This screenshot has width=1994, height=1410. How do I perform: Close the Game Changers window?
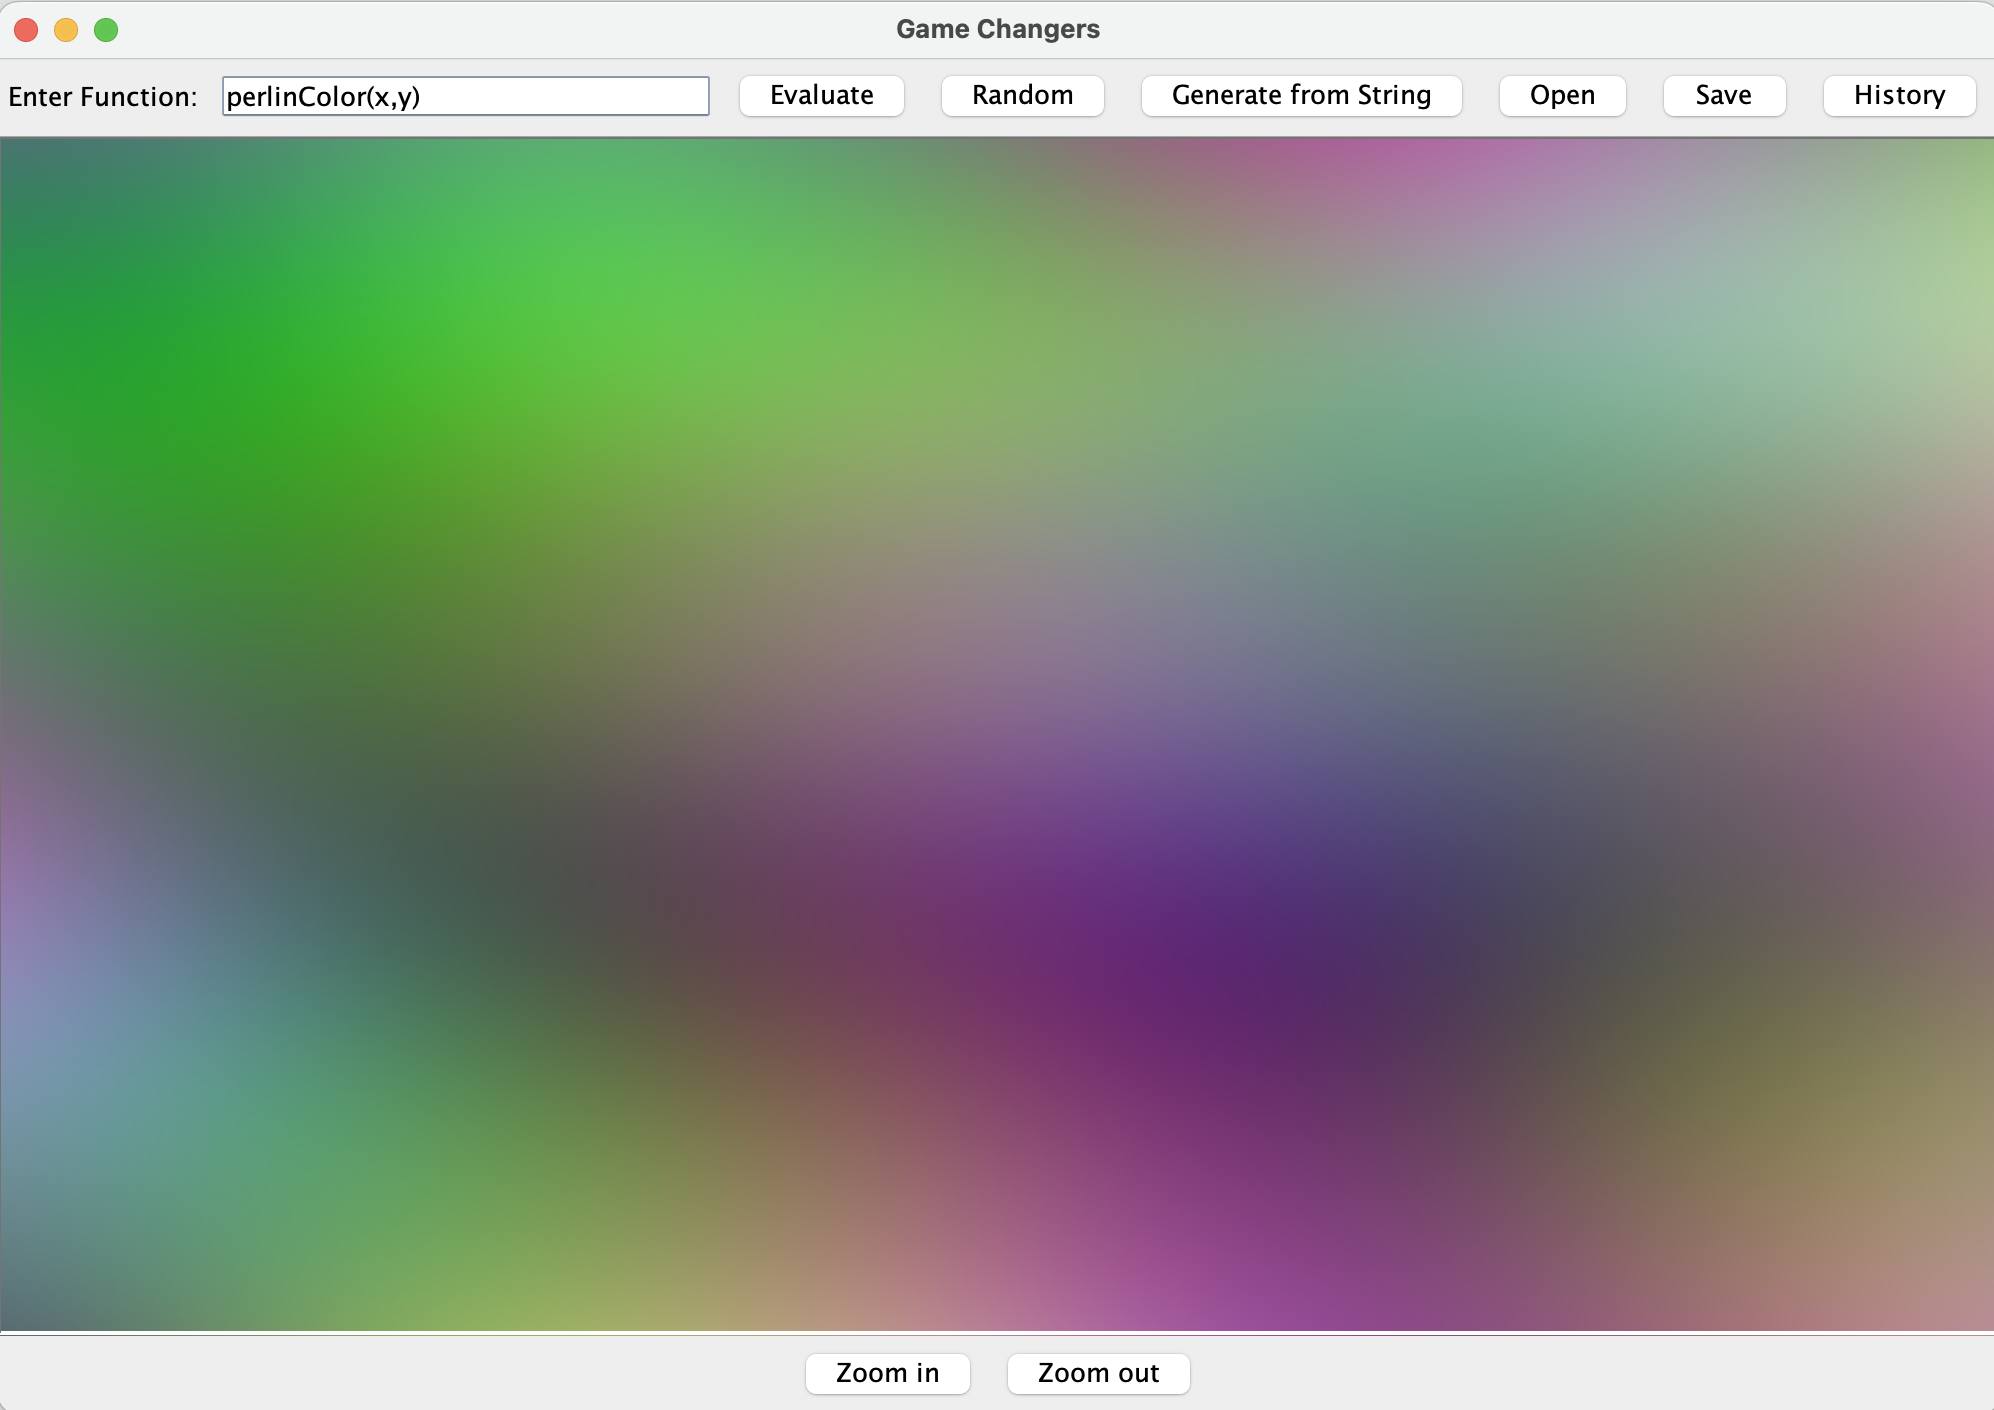pos(27,30)
